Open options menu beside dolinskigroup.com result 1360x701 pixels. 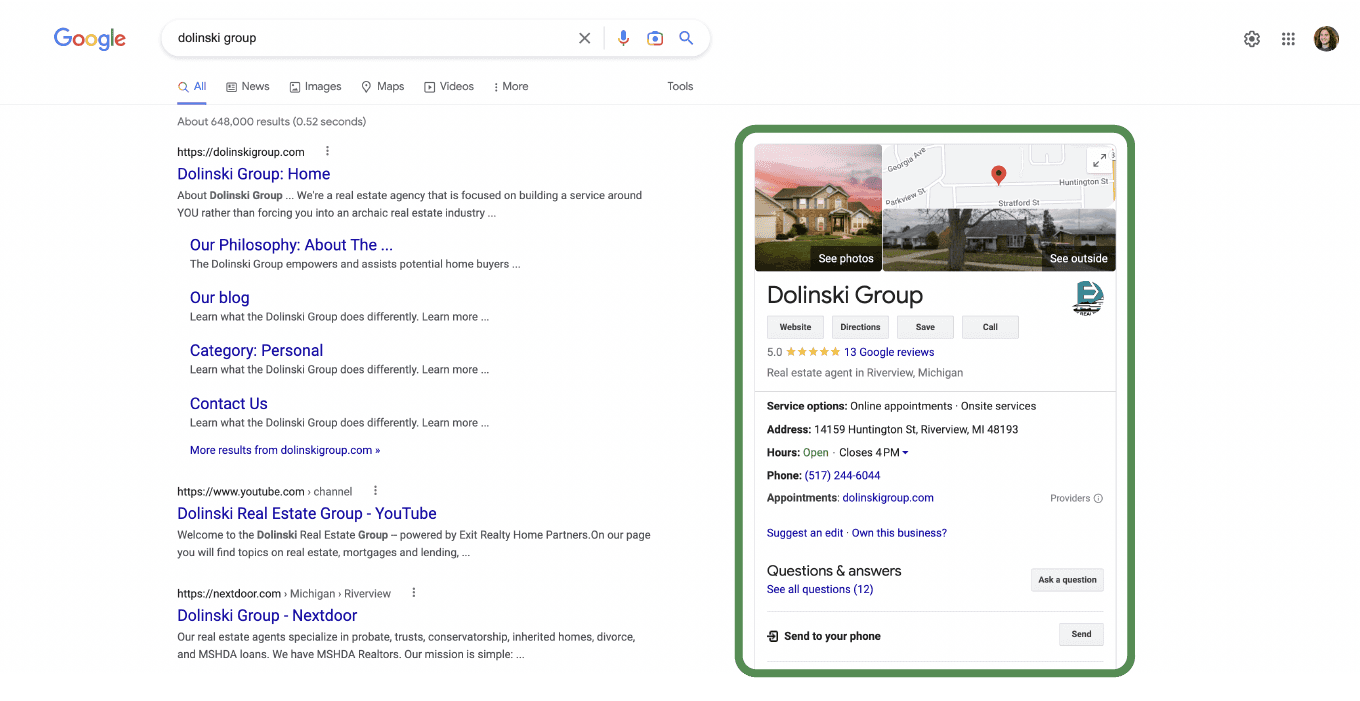click(x=327, y=150)
